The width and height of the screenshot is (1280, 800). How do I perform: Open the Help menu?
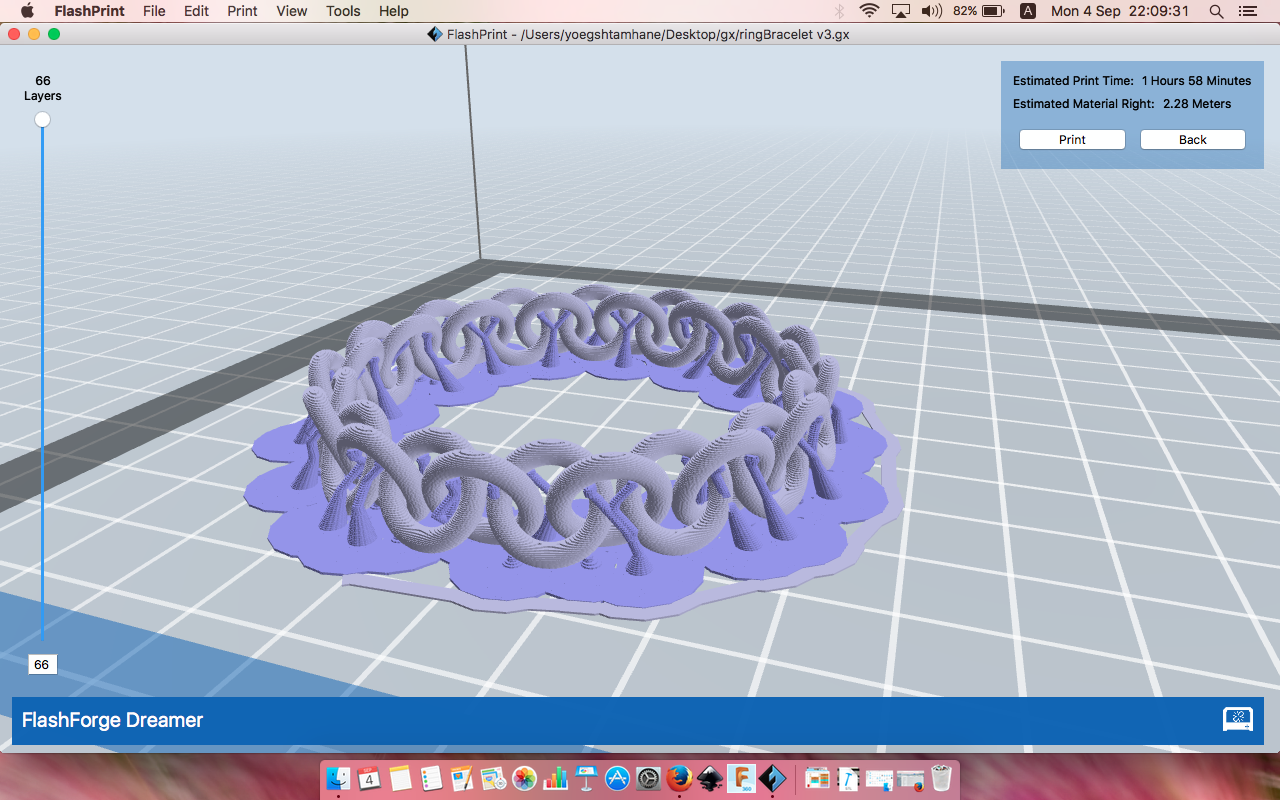pos(394,11)
